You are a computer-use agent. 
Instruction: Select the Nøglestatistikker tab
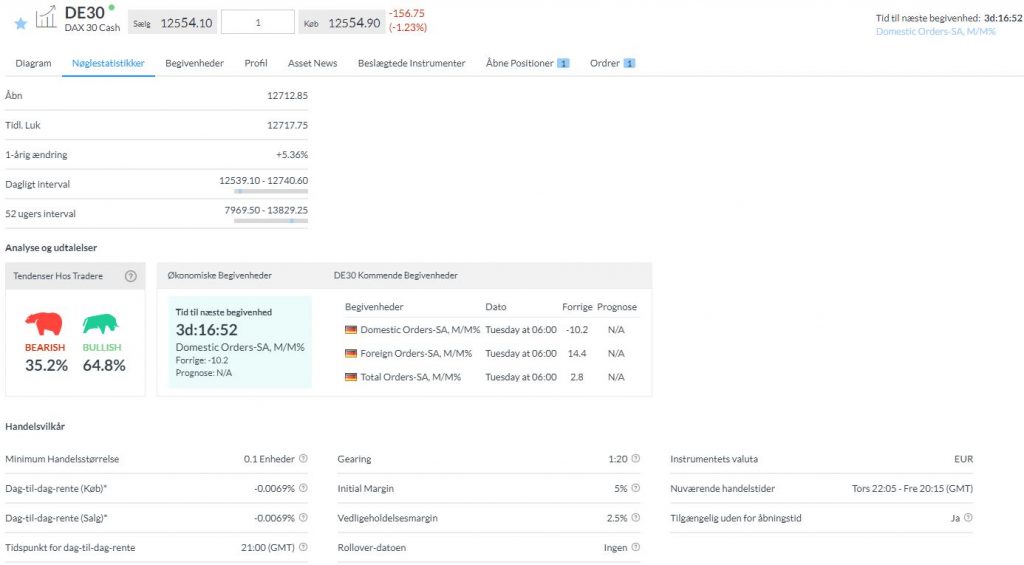click(x=108, y=63)
